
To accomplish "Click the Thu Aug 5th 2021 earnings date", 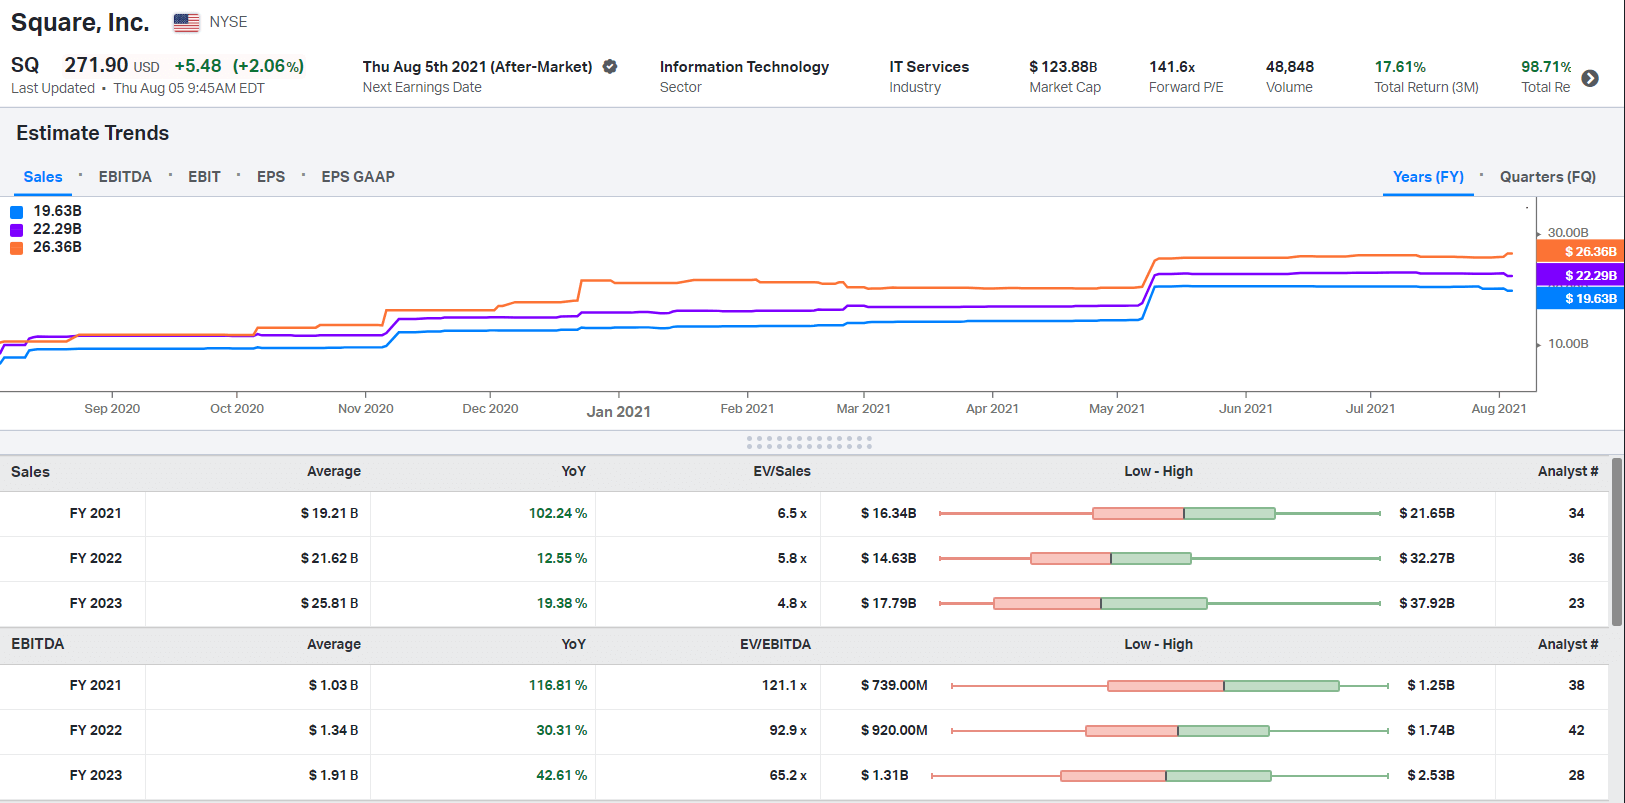I will tap(477, 67).
